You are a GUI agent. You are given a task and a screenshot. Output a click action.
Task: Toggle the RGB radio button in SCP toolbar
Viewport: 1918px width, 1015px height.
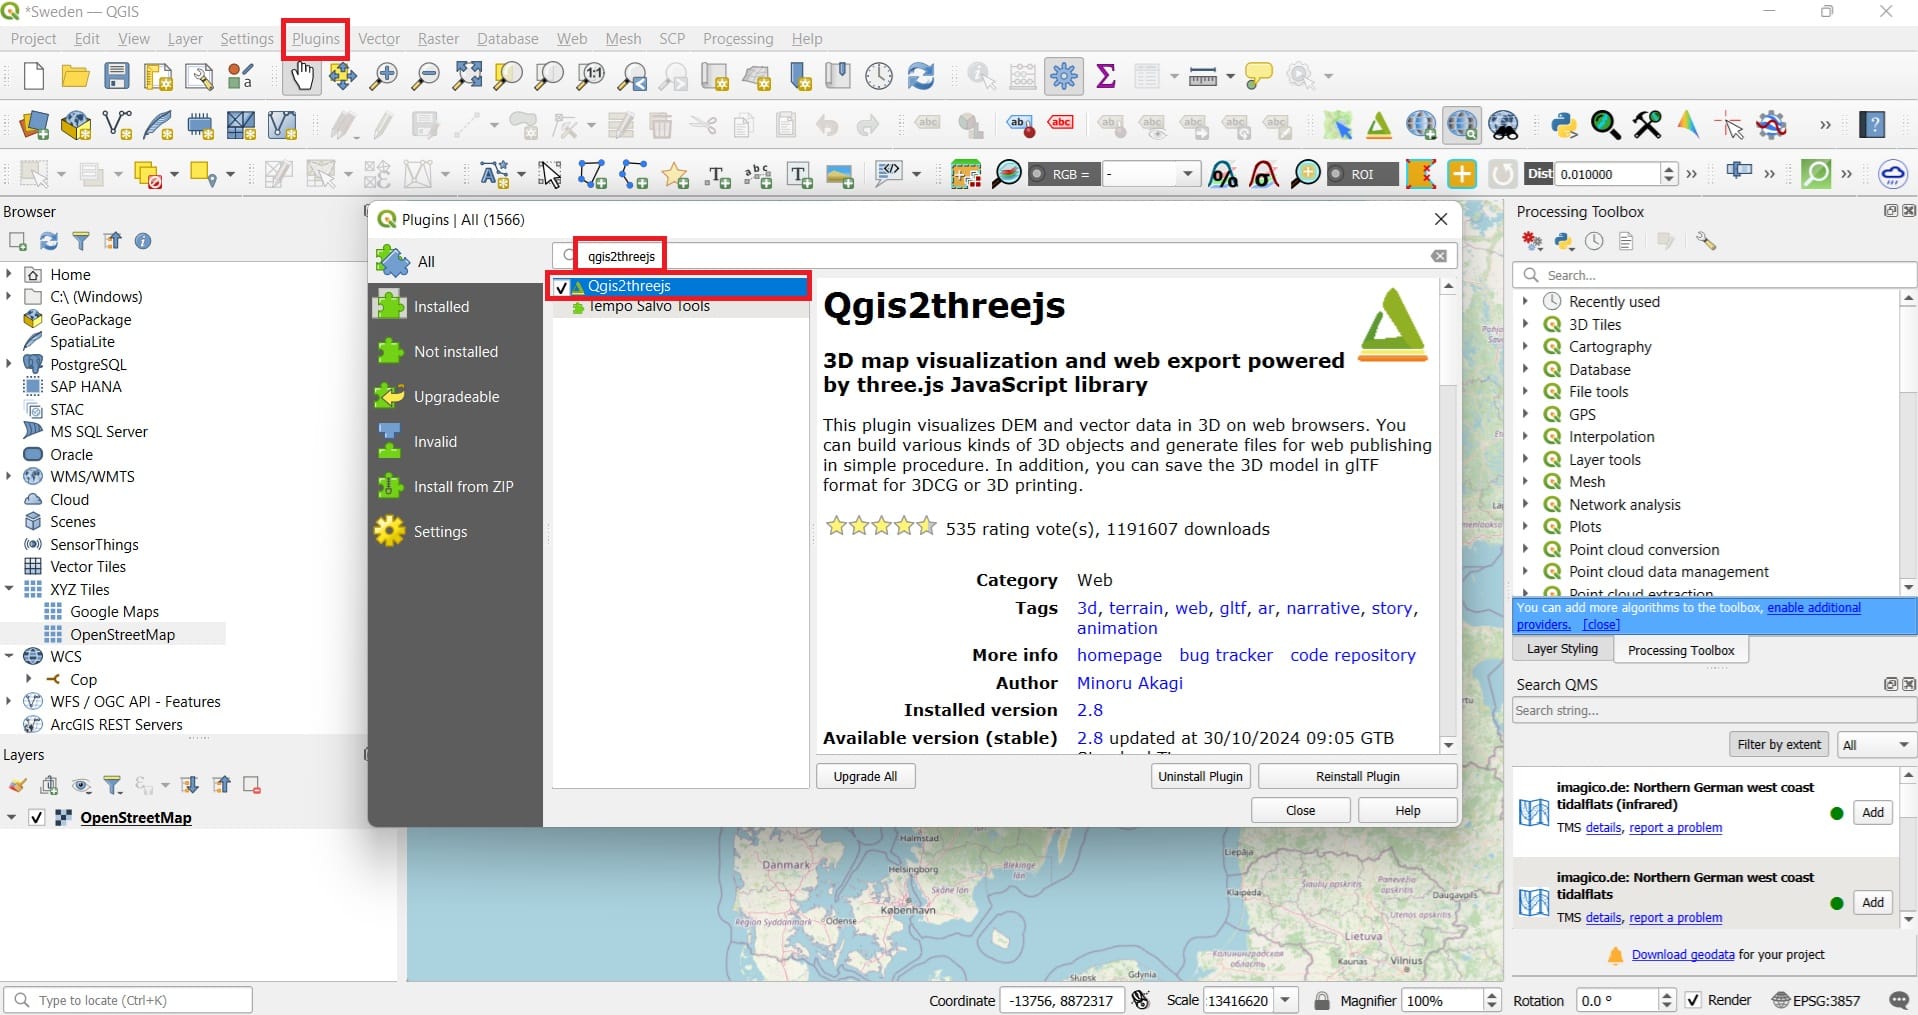coord(1037,174)
